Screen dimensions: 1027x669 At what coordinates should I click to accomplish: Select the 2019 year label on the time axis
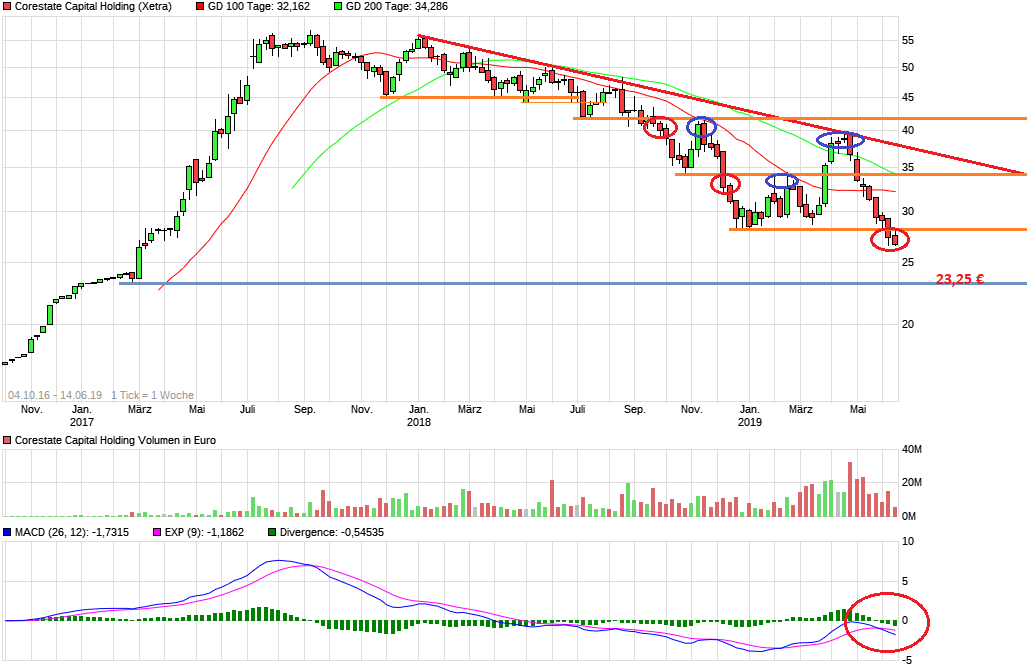coord(750,423)
